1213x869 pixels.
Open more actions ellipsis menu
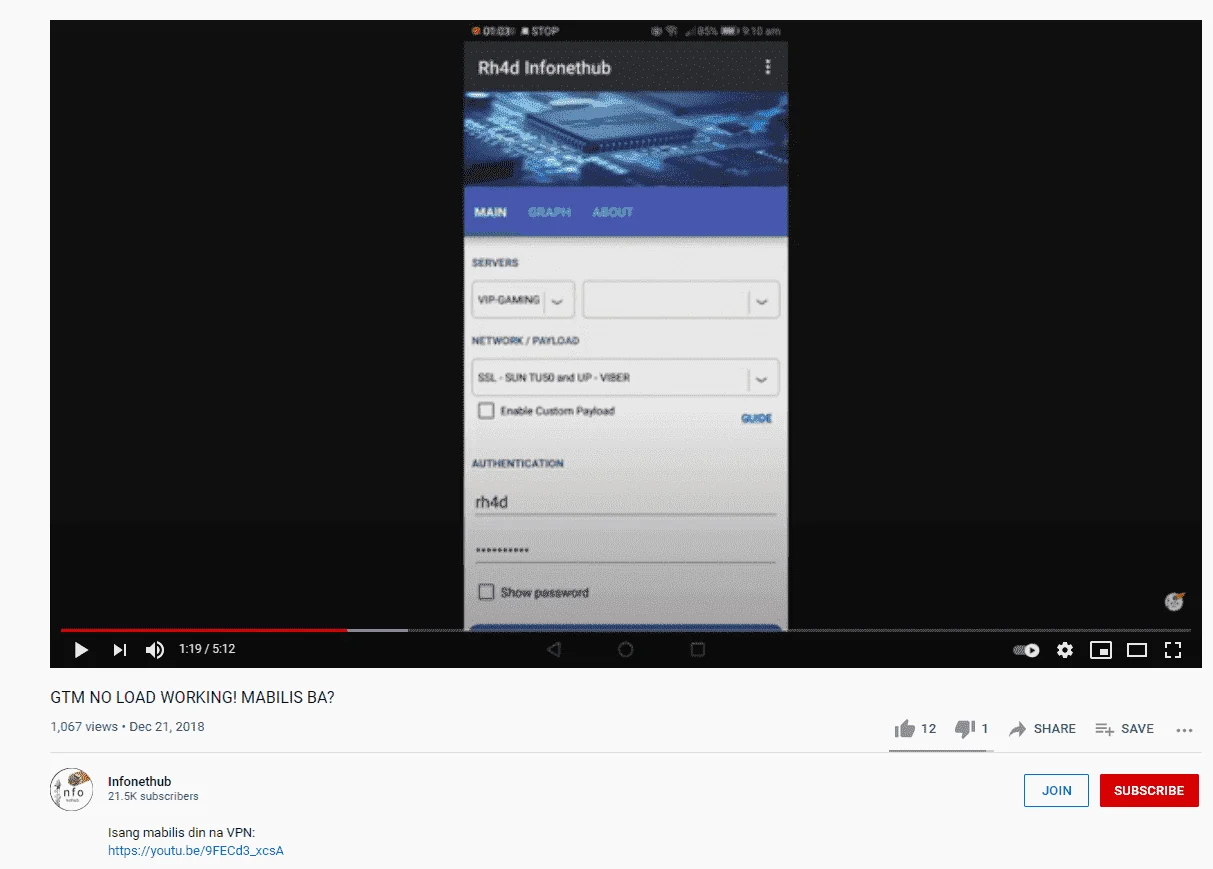1185,730
